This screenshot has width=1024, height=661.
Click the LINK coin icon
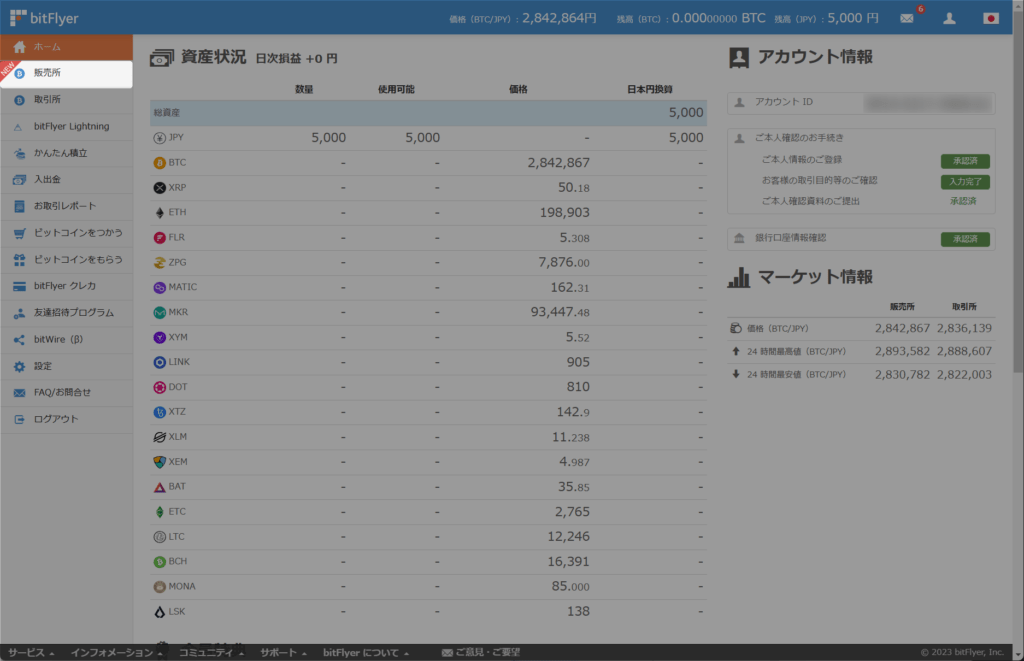[x=159, y=362]
